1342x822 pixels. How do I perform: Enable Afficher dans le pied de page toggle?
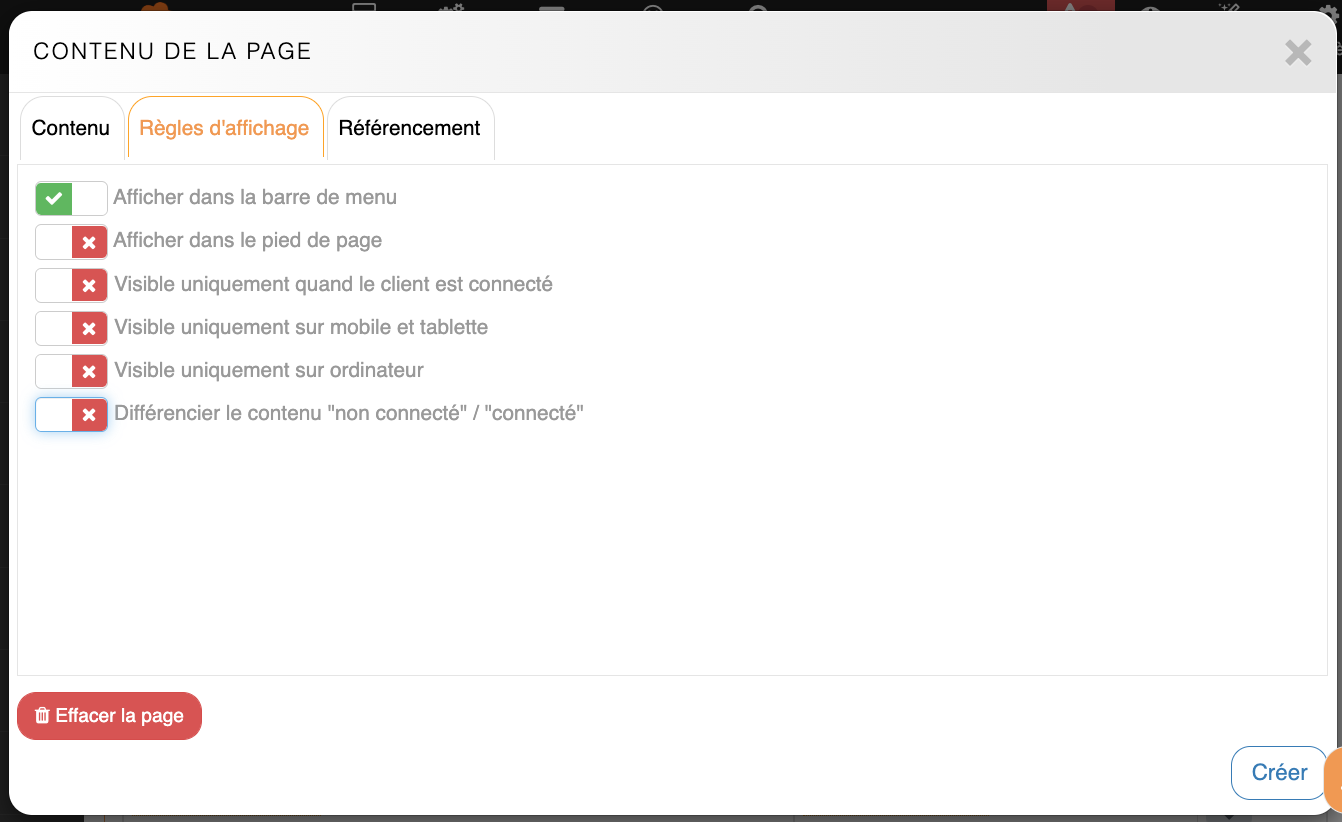pos(71,241)
